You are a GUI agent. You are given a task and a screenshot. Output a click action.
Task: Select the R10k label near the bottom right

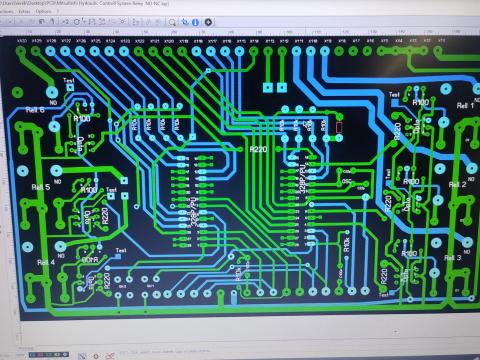(x=346, y=245)
